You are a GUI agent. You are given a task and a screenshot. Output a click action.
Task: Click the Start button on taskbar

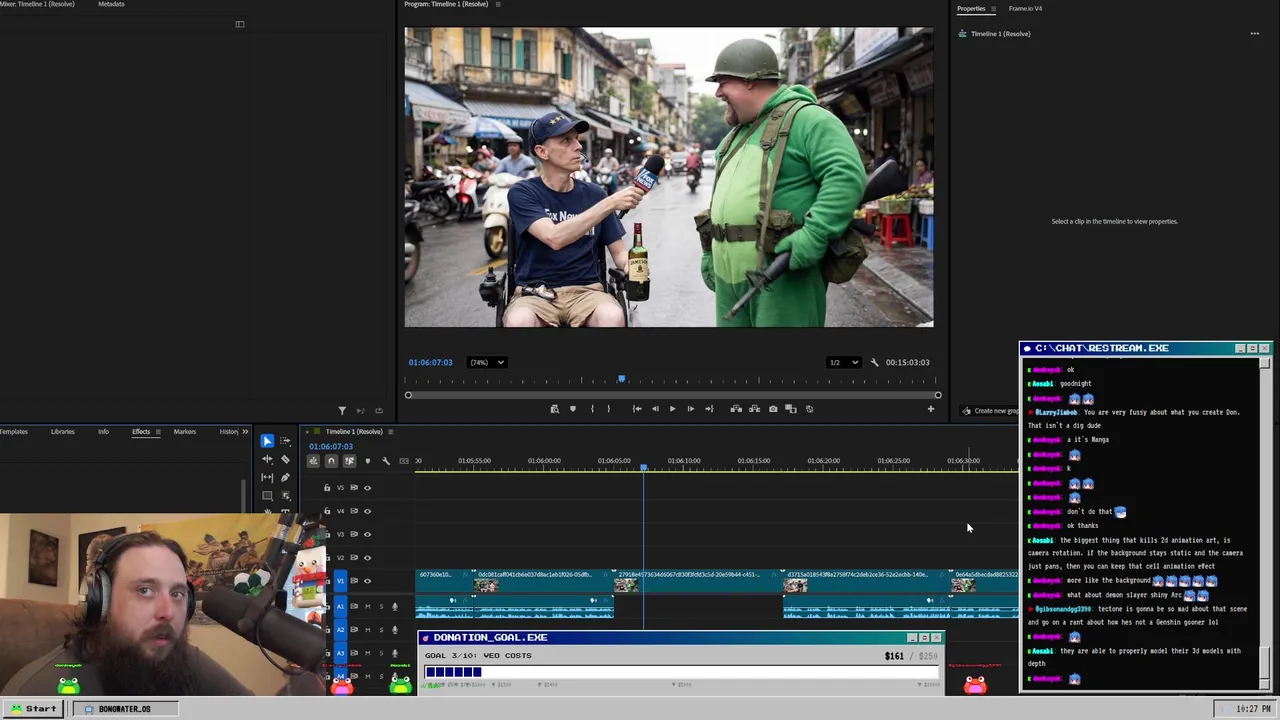click(33, 709)
